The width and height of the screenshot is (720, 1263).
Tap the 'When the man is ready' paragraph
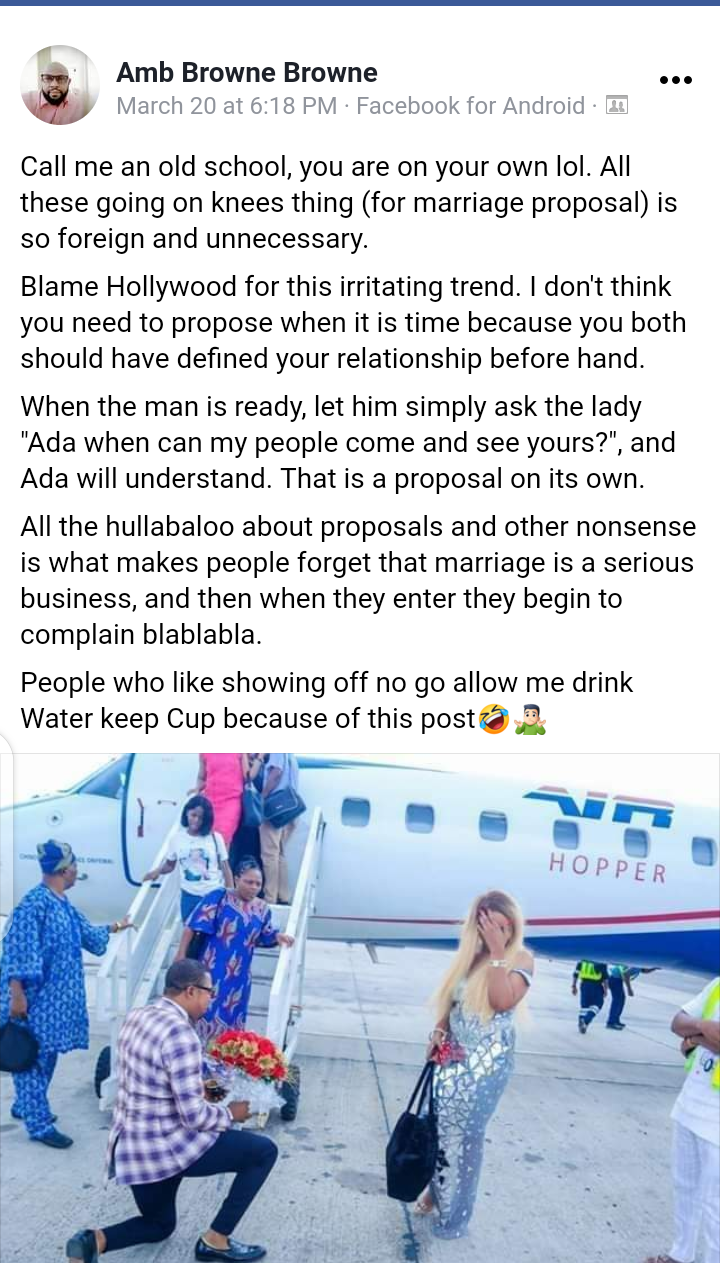[x=348, y=443]
